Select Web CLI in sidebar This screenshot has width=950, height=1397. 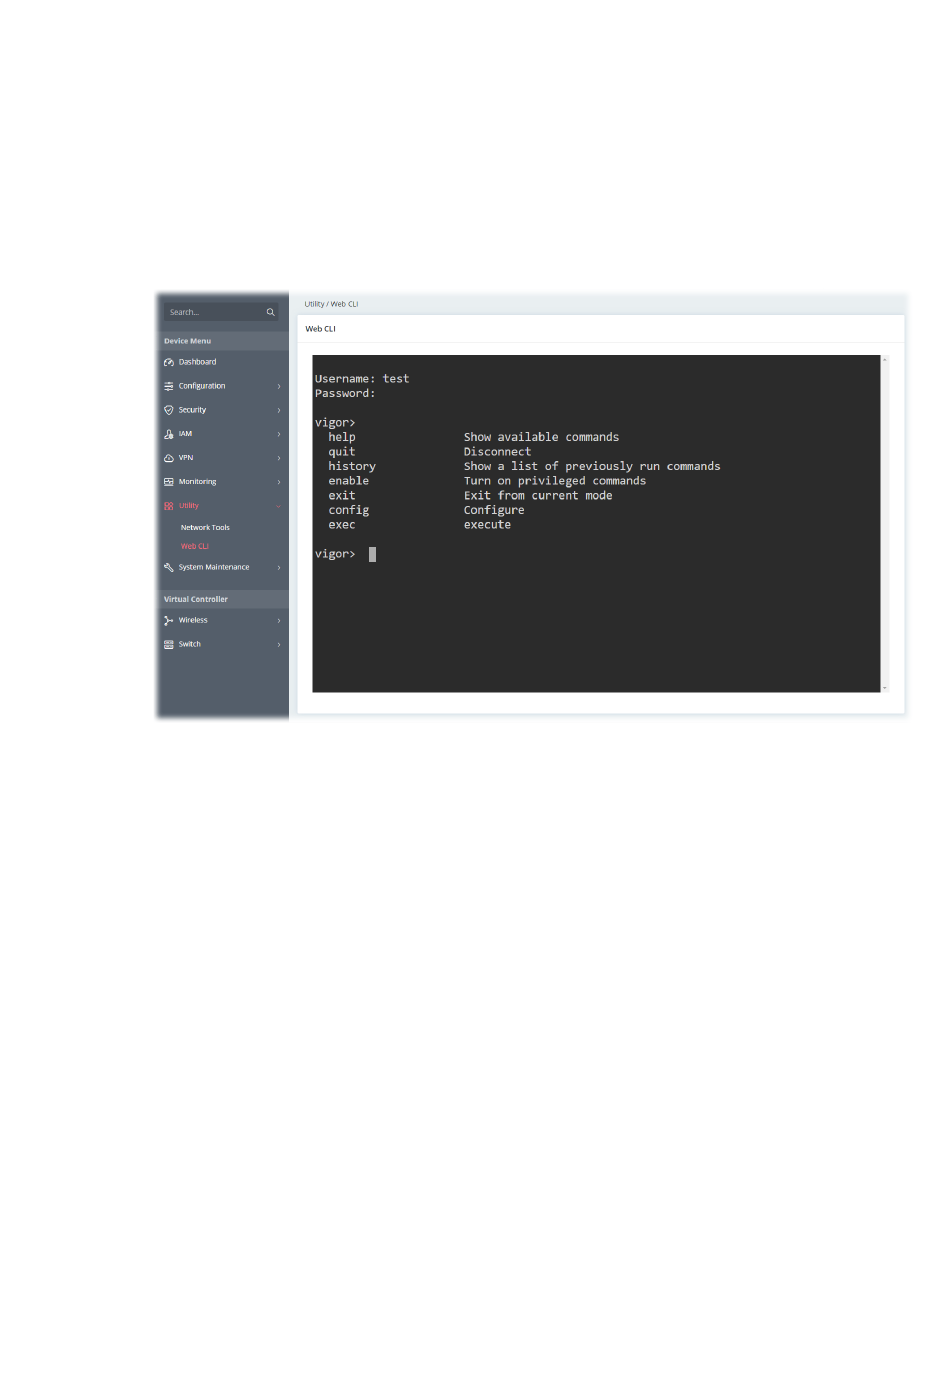[x=195, y=546]
